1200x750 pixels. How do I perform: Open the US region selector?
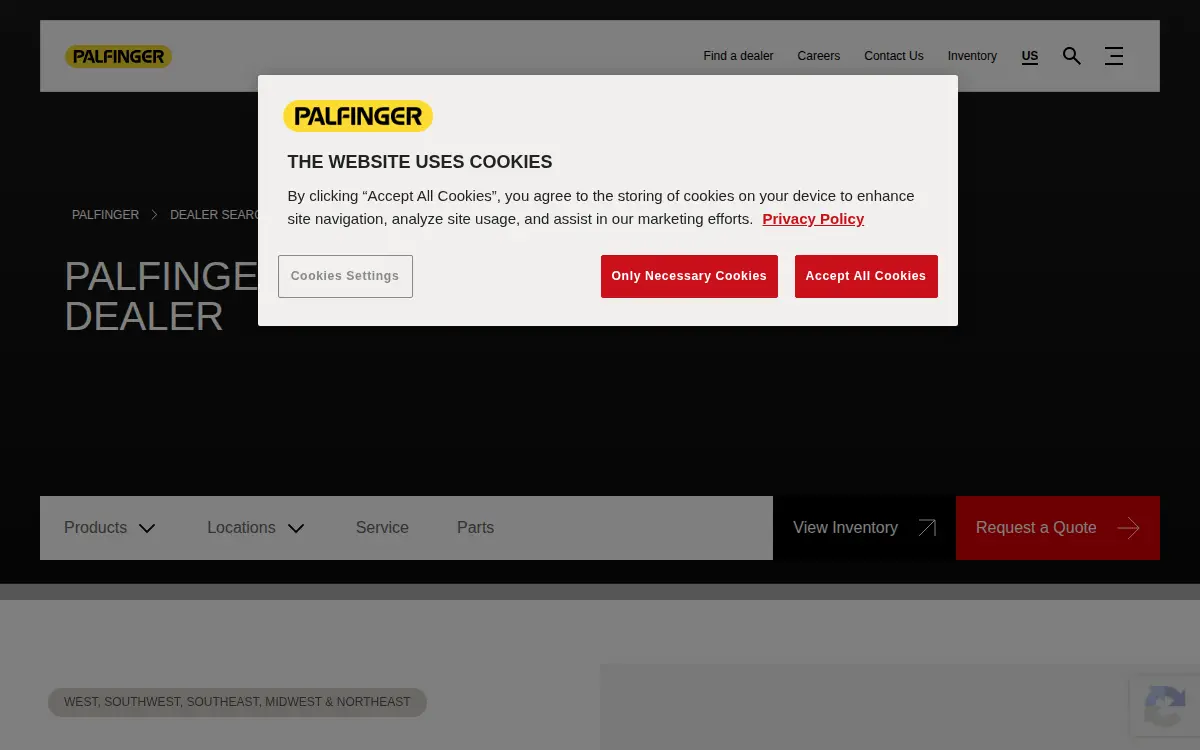[1030, 56]
